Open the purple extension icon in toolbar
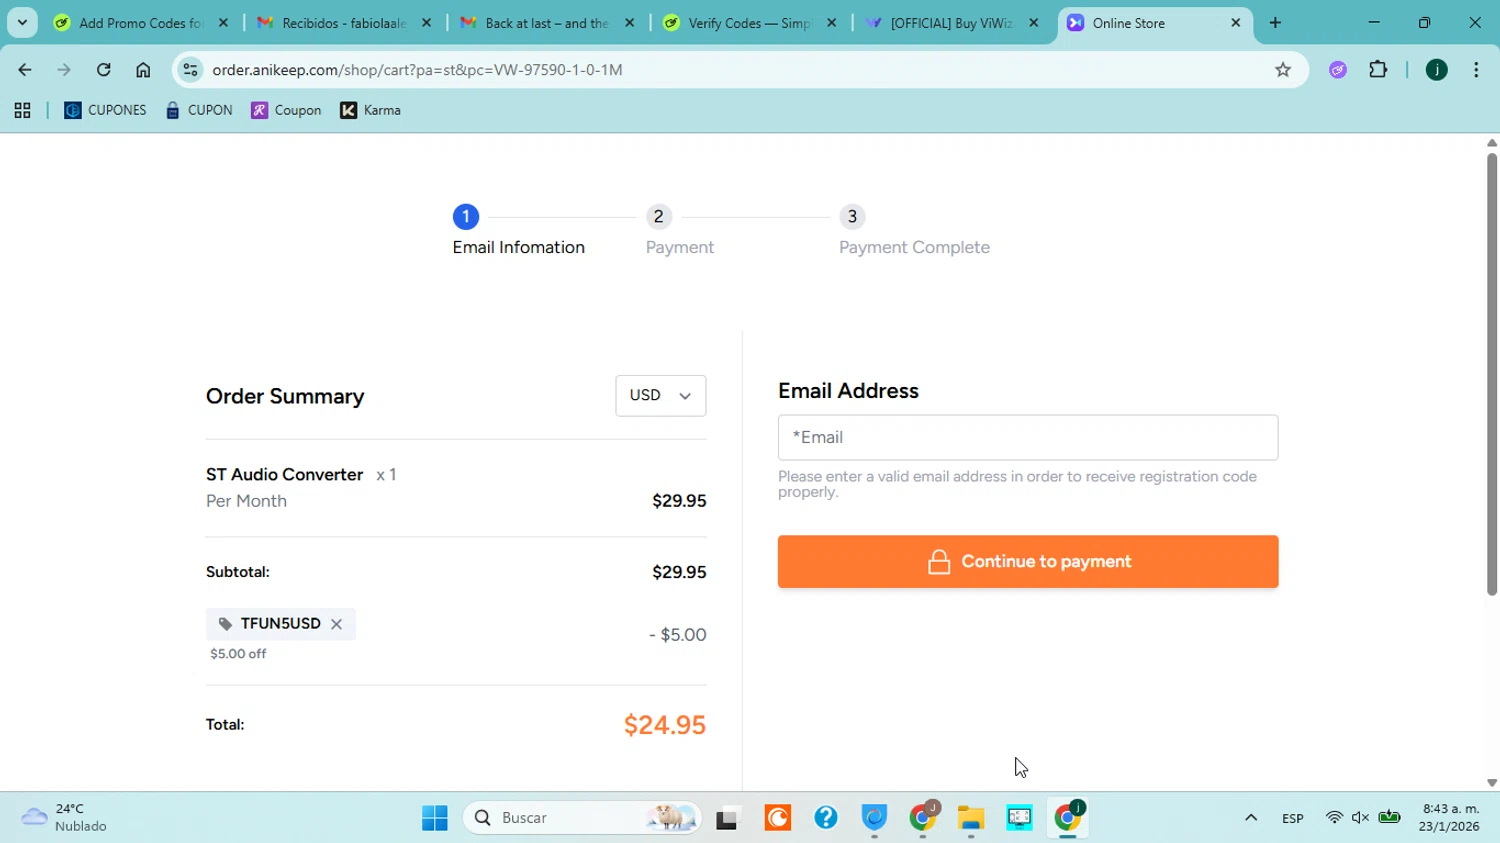This screenshot has height=843, width=1500. 1338,70
